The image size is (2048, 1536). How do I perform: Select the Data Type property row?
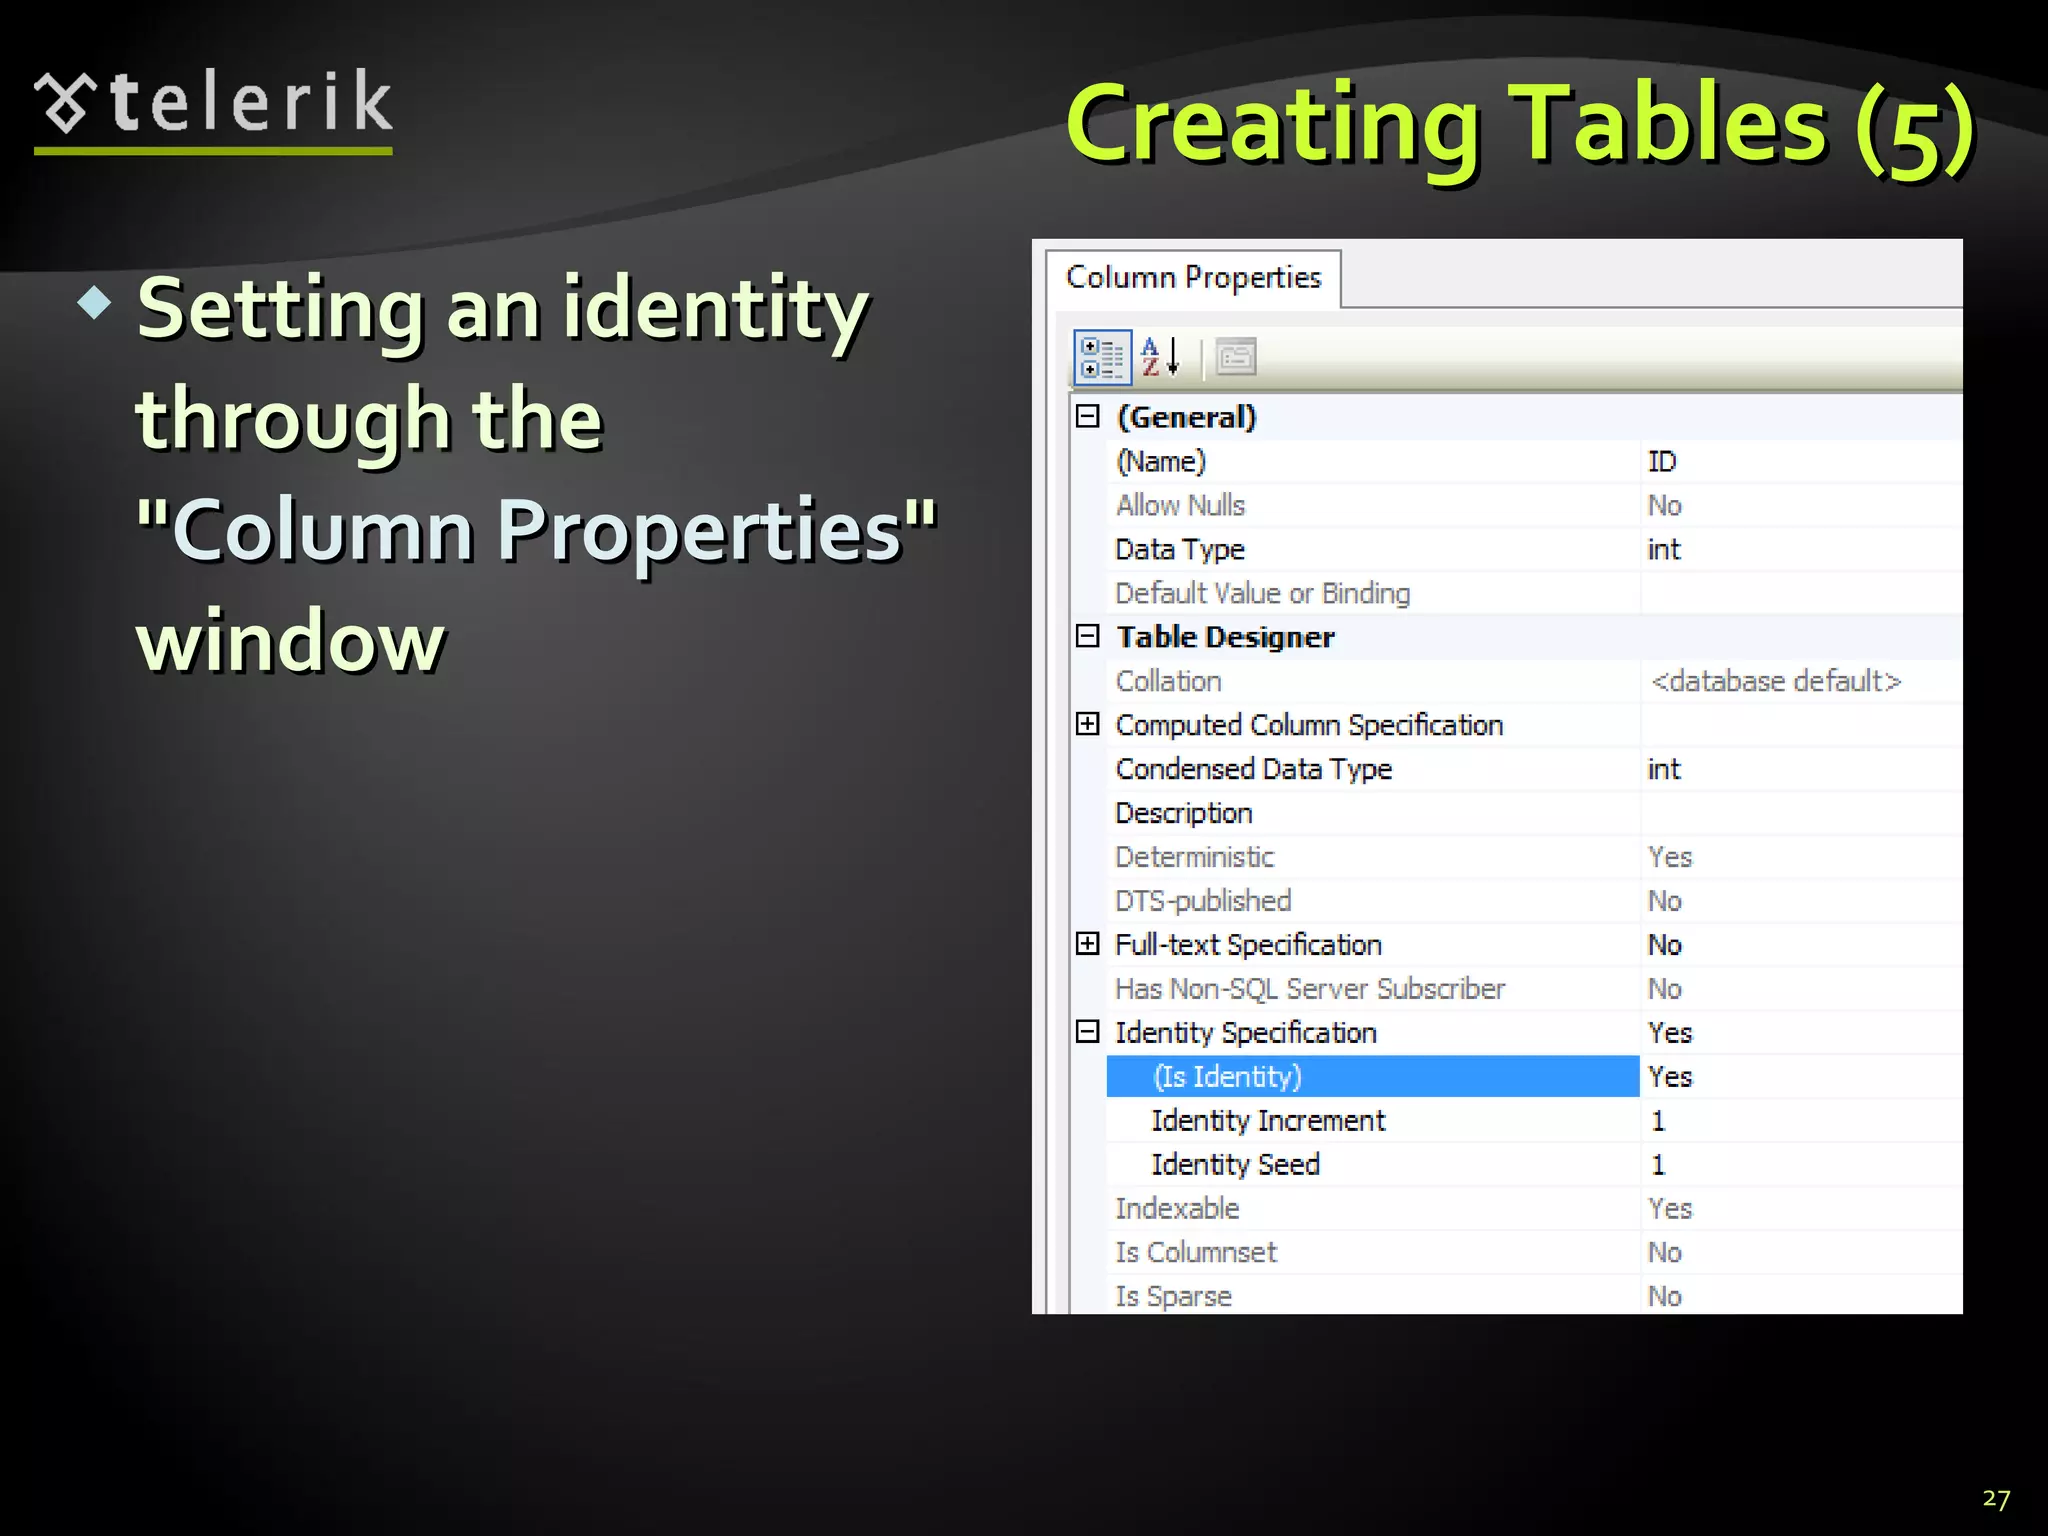(1534, 549)
